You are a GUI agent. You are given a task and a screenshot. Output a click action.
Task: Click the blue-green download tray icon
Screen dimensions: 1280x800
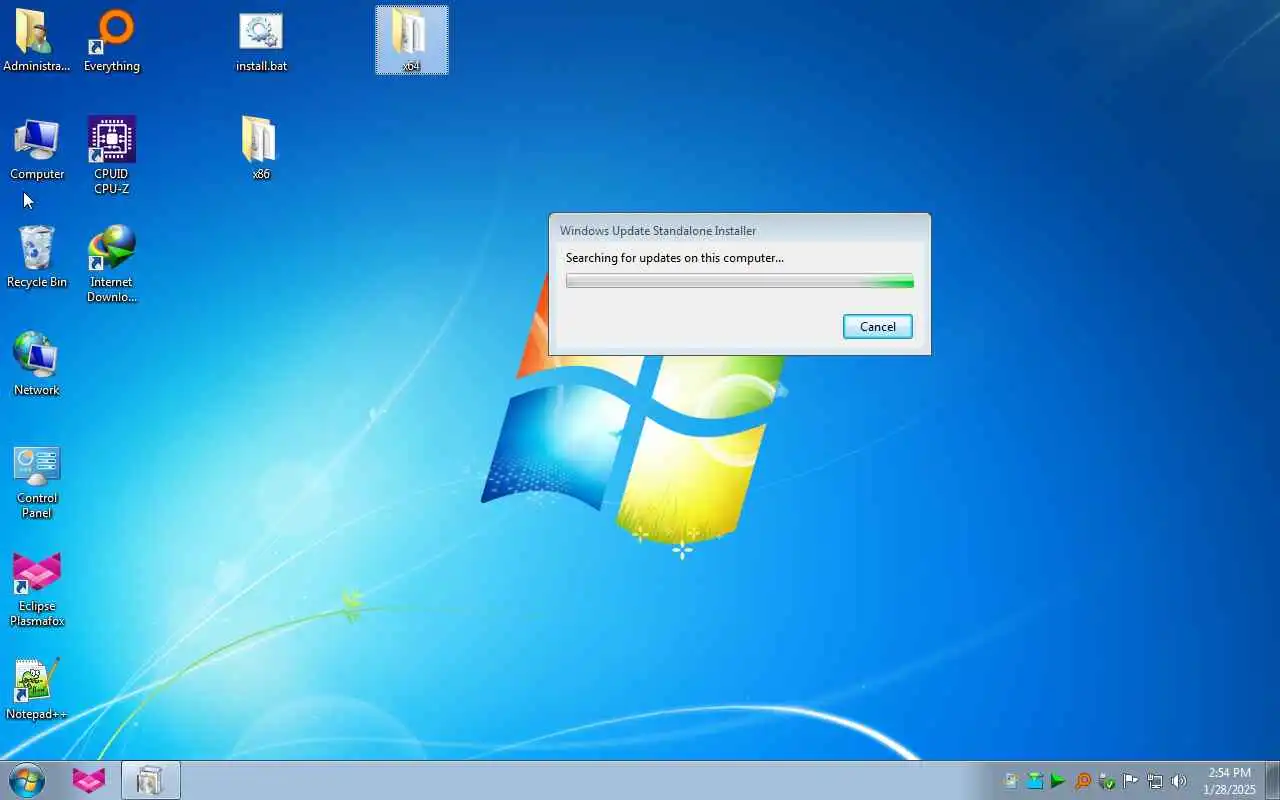[x=1035, y=781]
